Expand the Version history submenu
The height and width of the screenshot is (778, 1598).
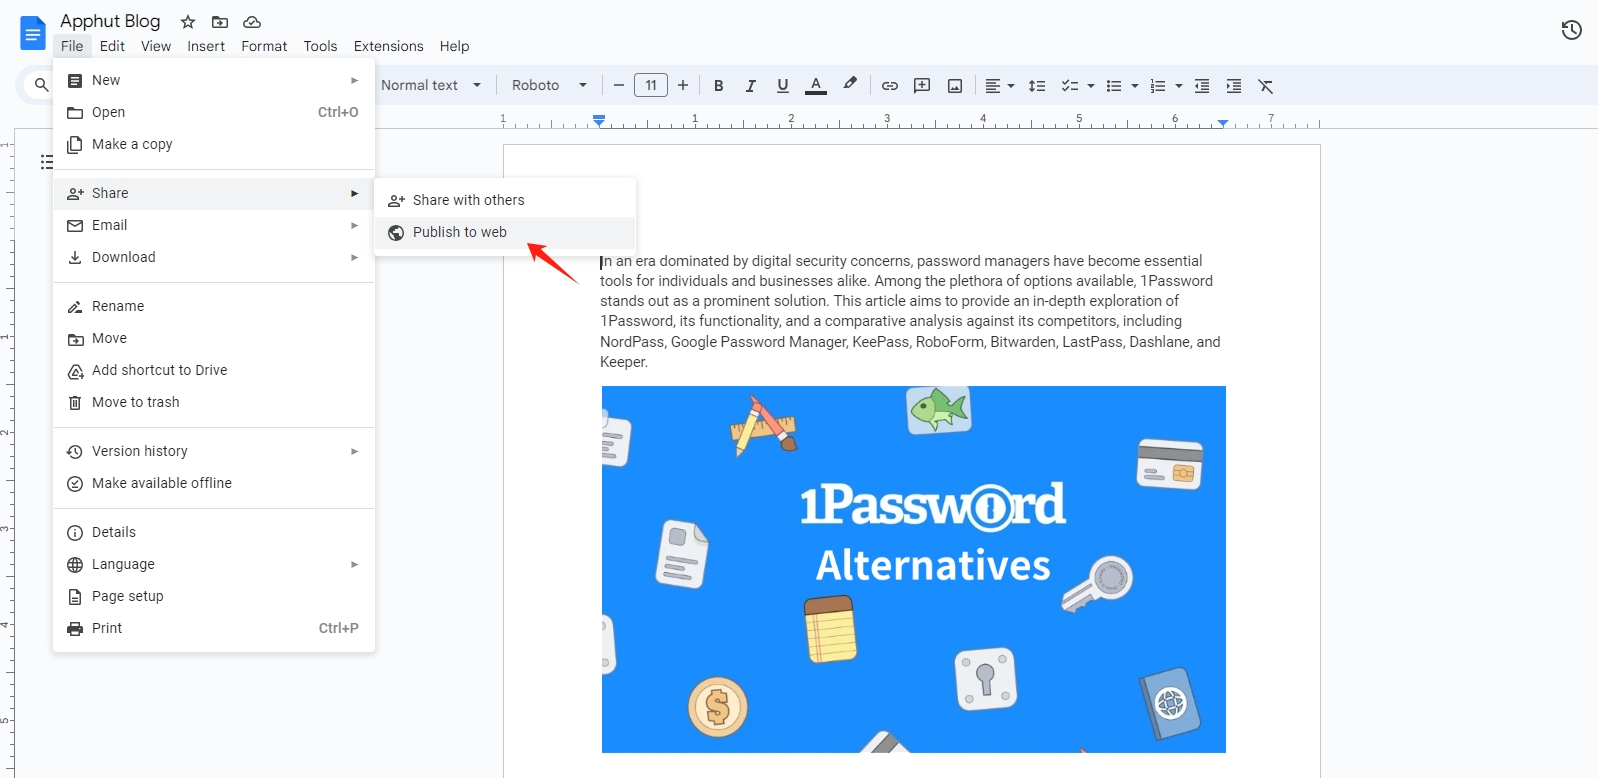pos(214,451)
